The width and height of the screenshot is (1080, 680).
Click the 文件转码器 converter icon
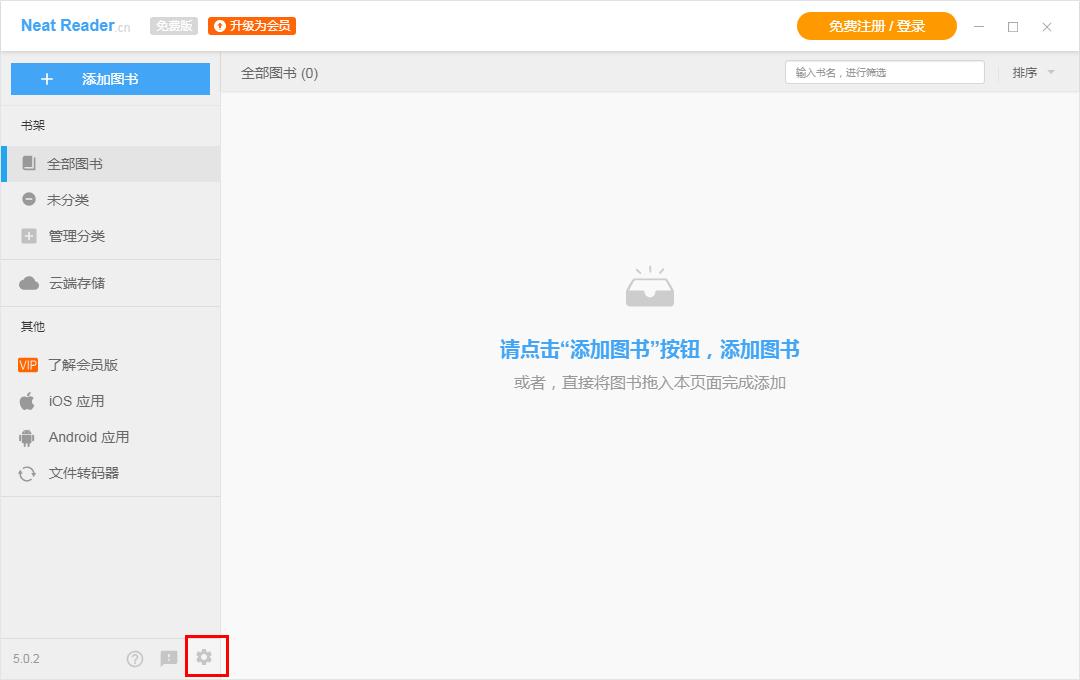coord(27,473)
